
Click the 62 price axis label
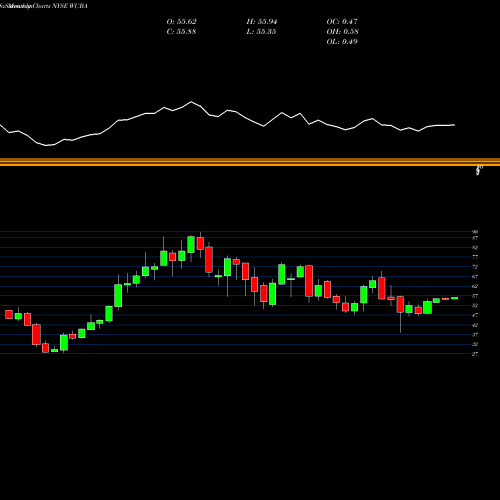point(475,286)
